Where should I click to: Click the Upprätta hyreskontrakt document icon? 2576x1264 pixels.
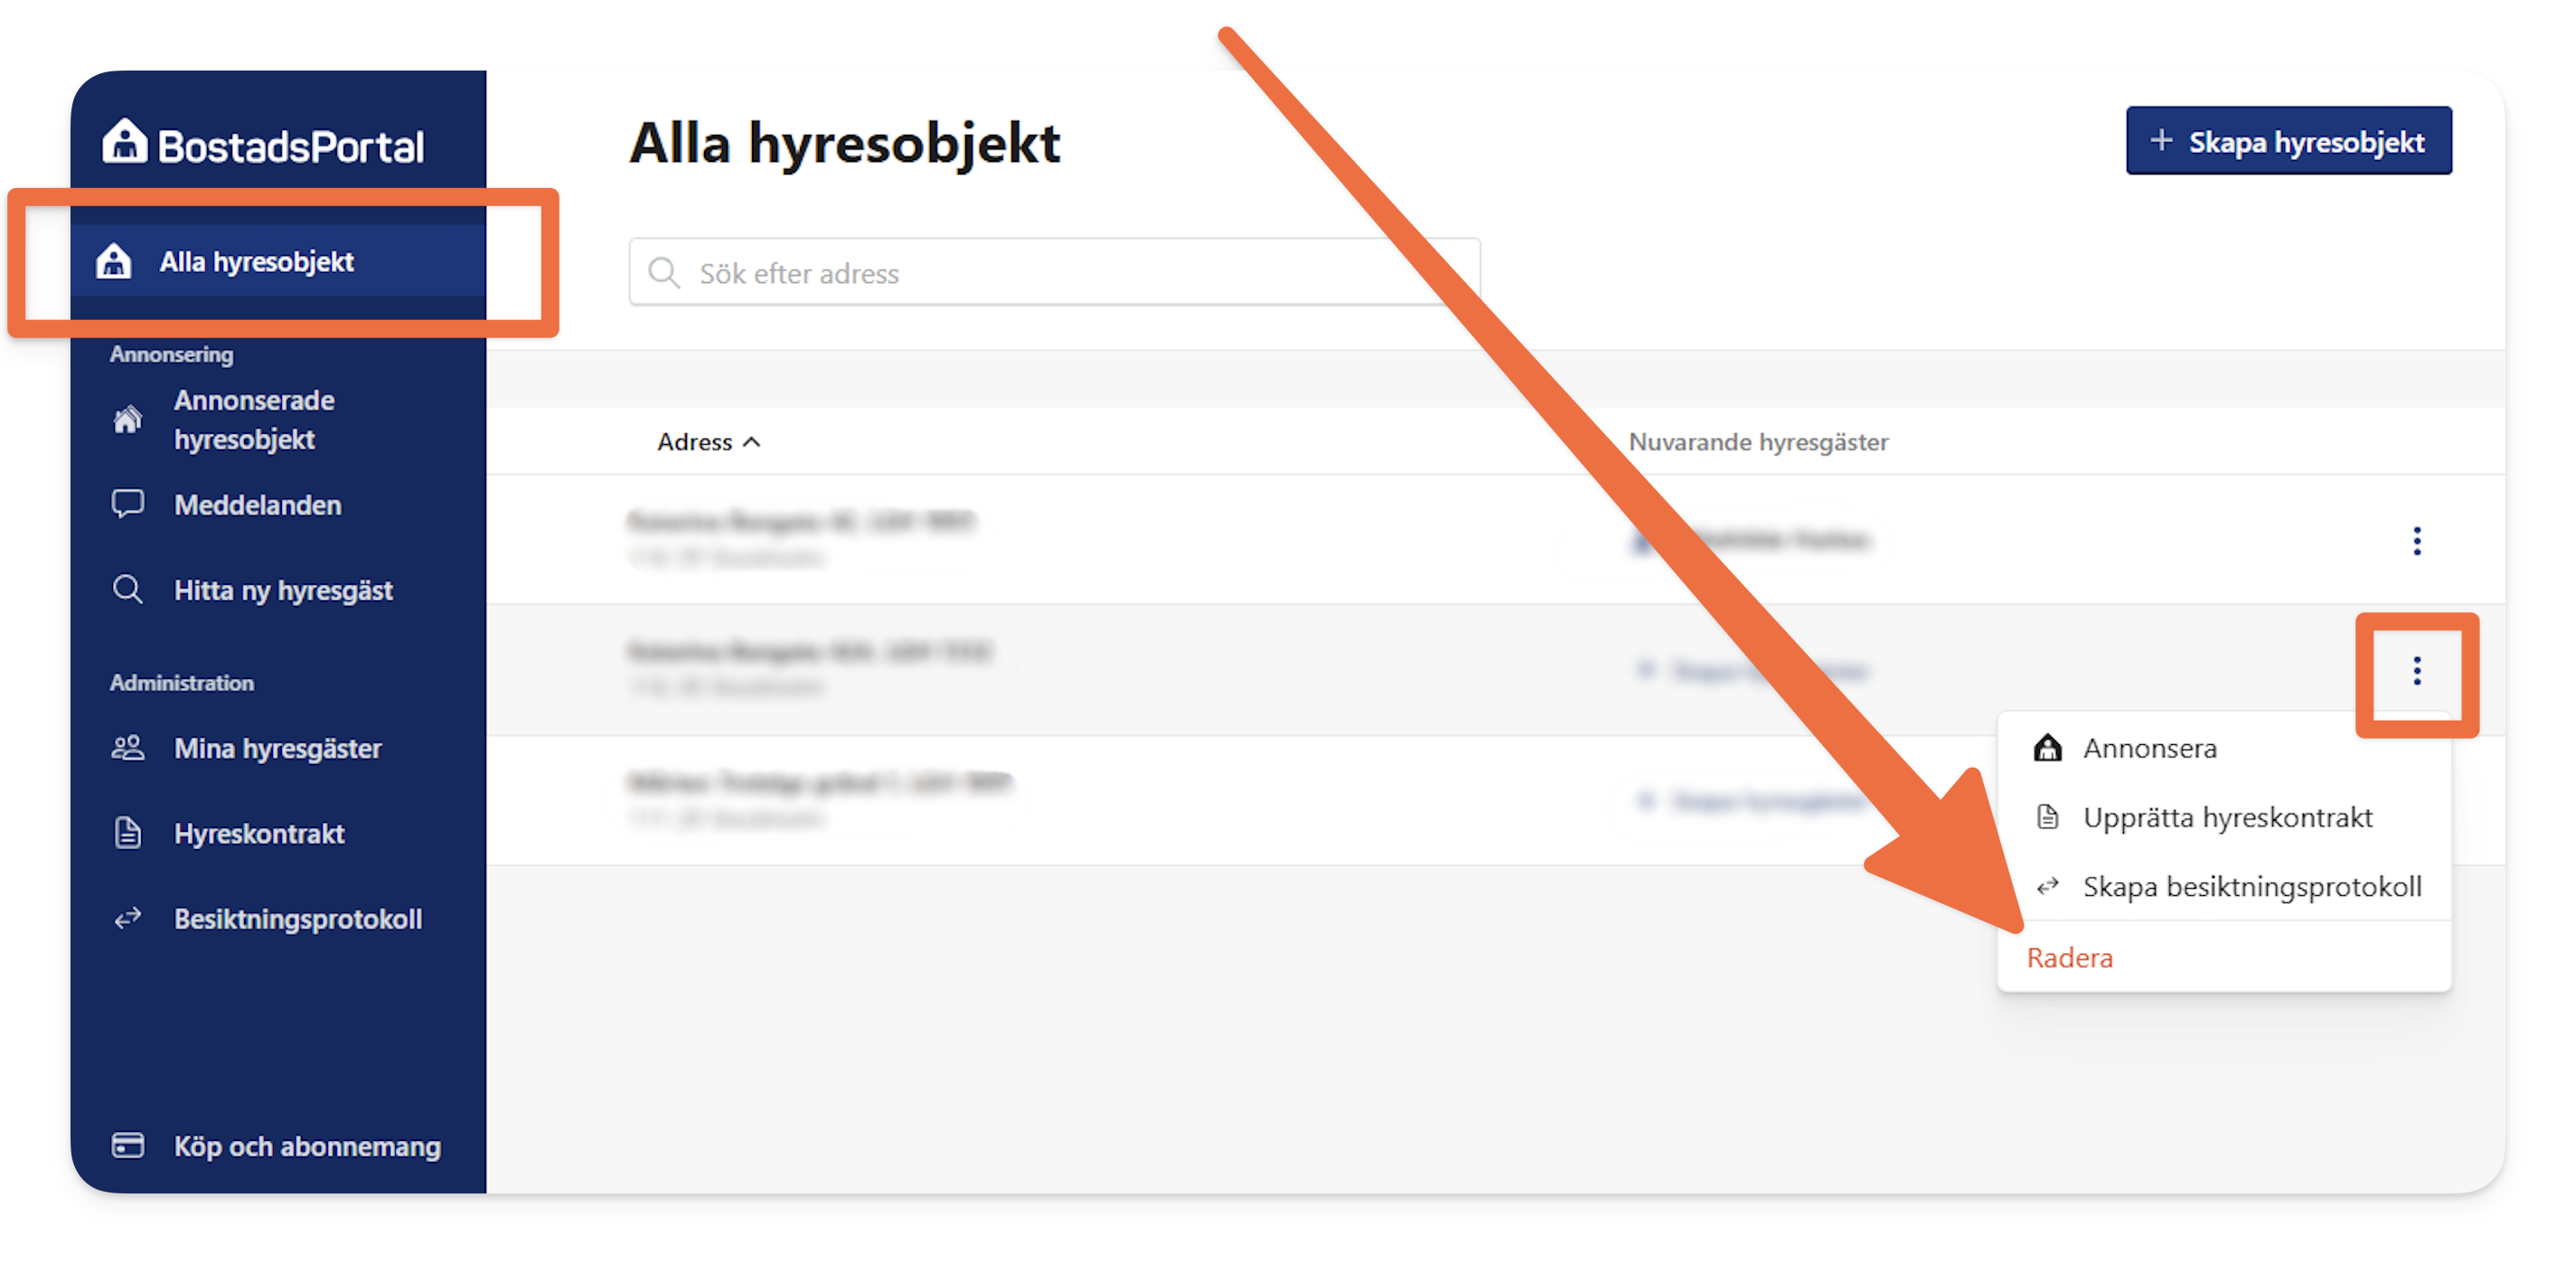(x=2047, y=816)
